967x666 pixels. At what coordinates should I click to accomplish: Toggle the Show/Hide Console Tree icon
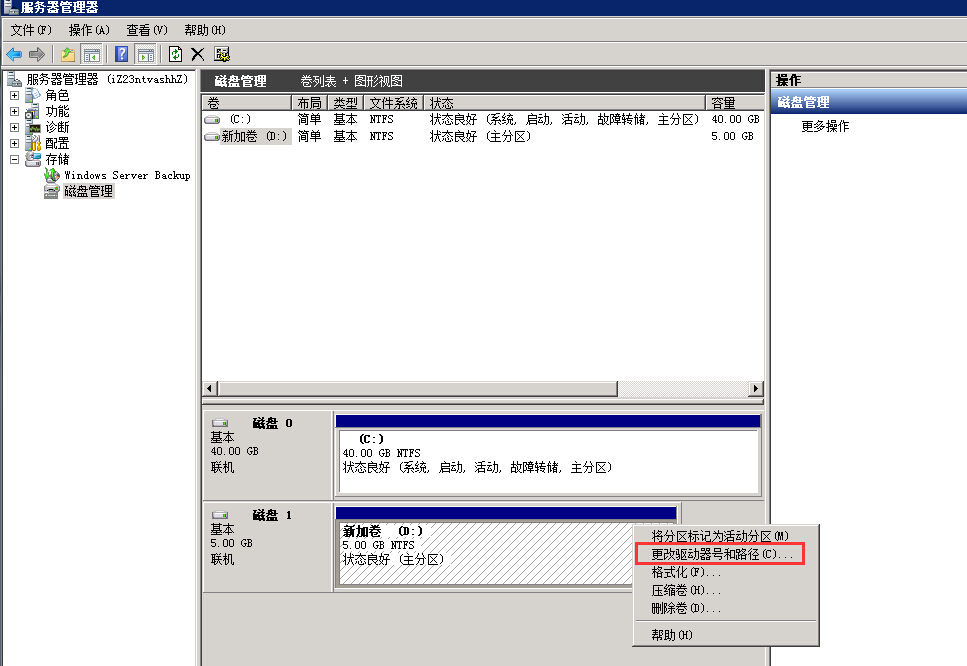pos(91,54)
